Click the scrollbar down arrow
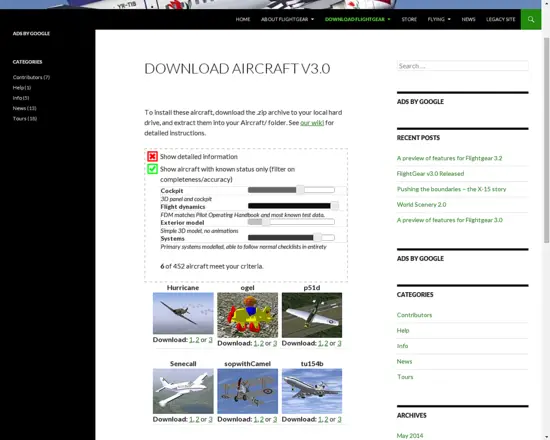 tap(546, 437)
